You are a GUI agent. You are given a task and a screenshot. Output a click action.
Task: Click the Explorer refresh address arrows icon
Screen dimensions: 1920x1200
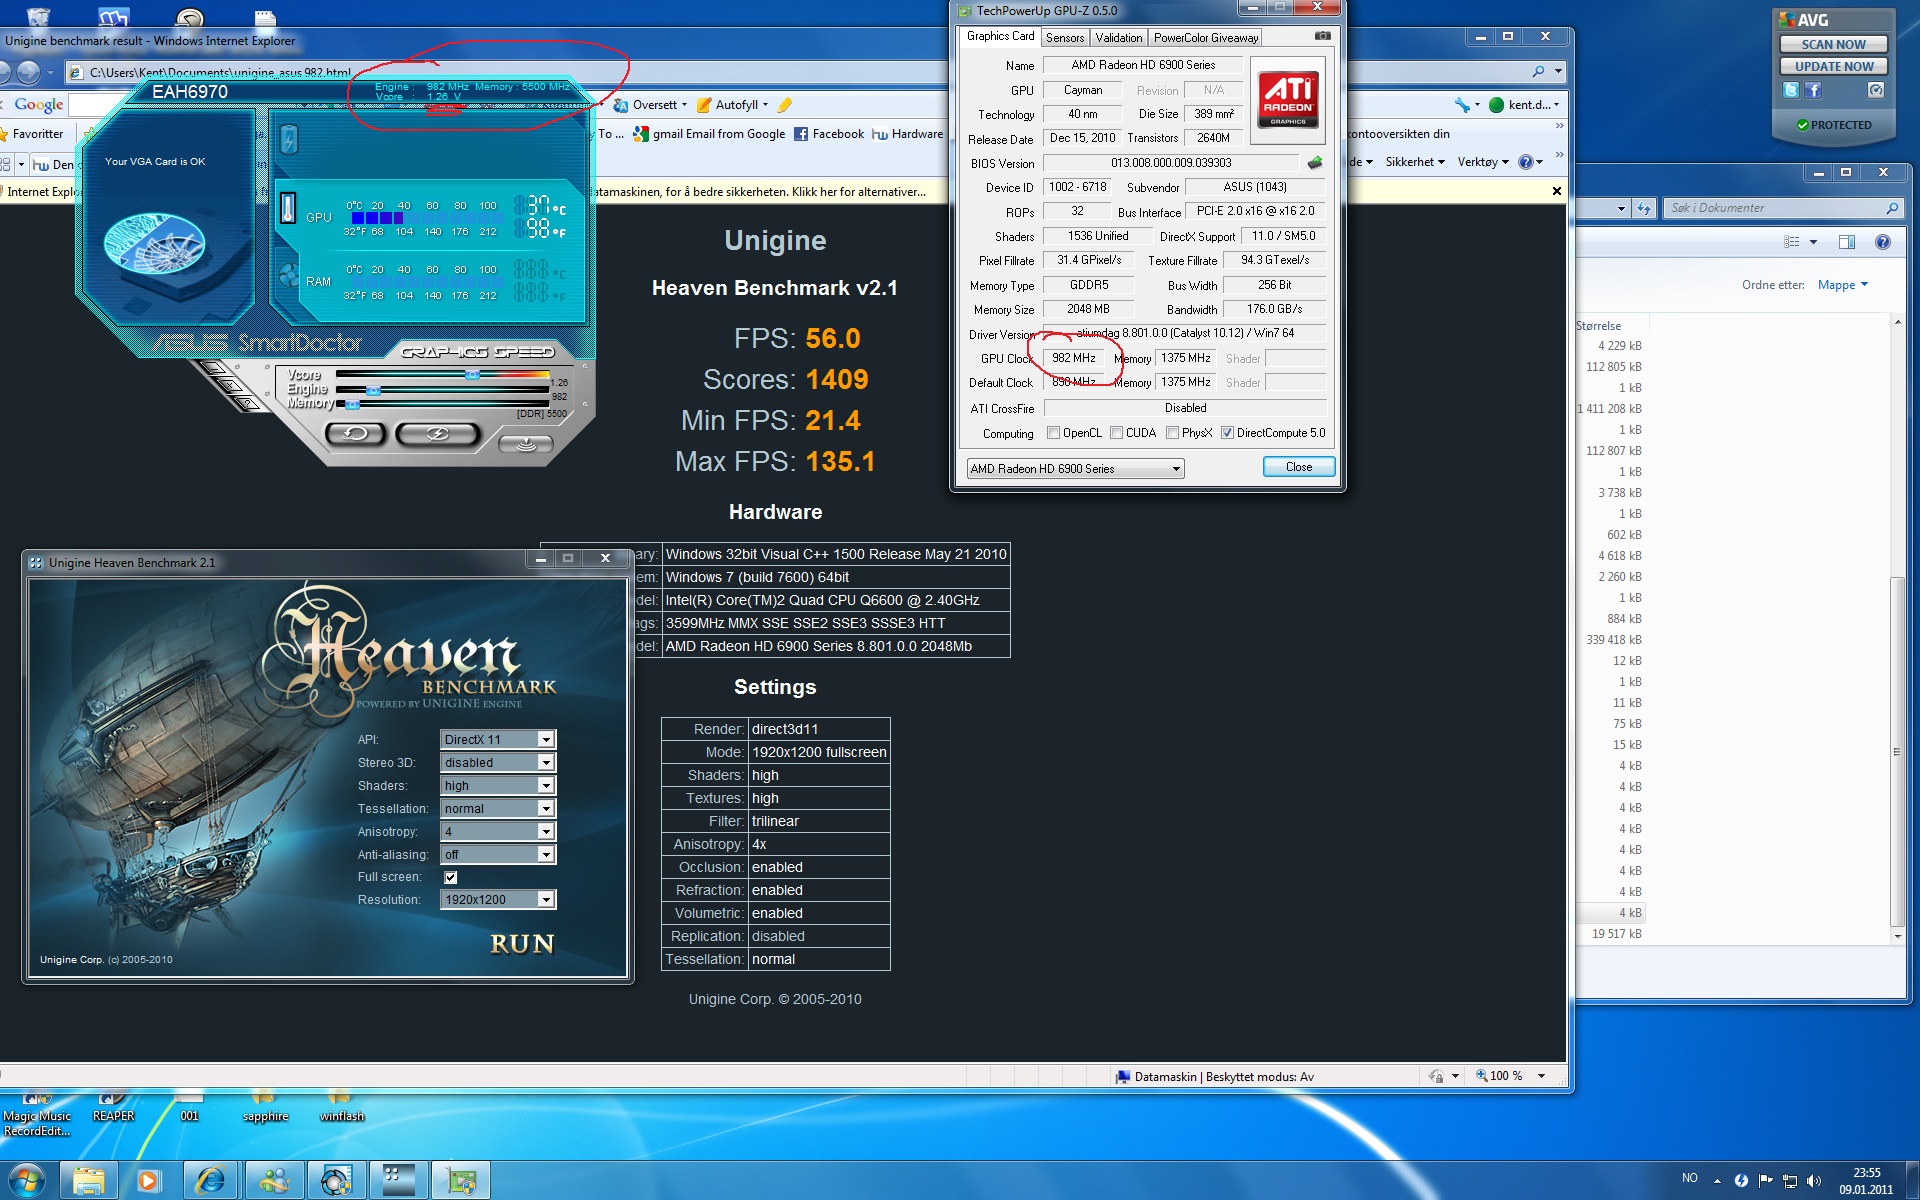click(1644, 208)
